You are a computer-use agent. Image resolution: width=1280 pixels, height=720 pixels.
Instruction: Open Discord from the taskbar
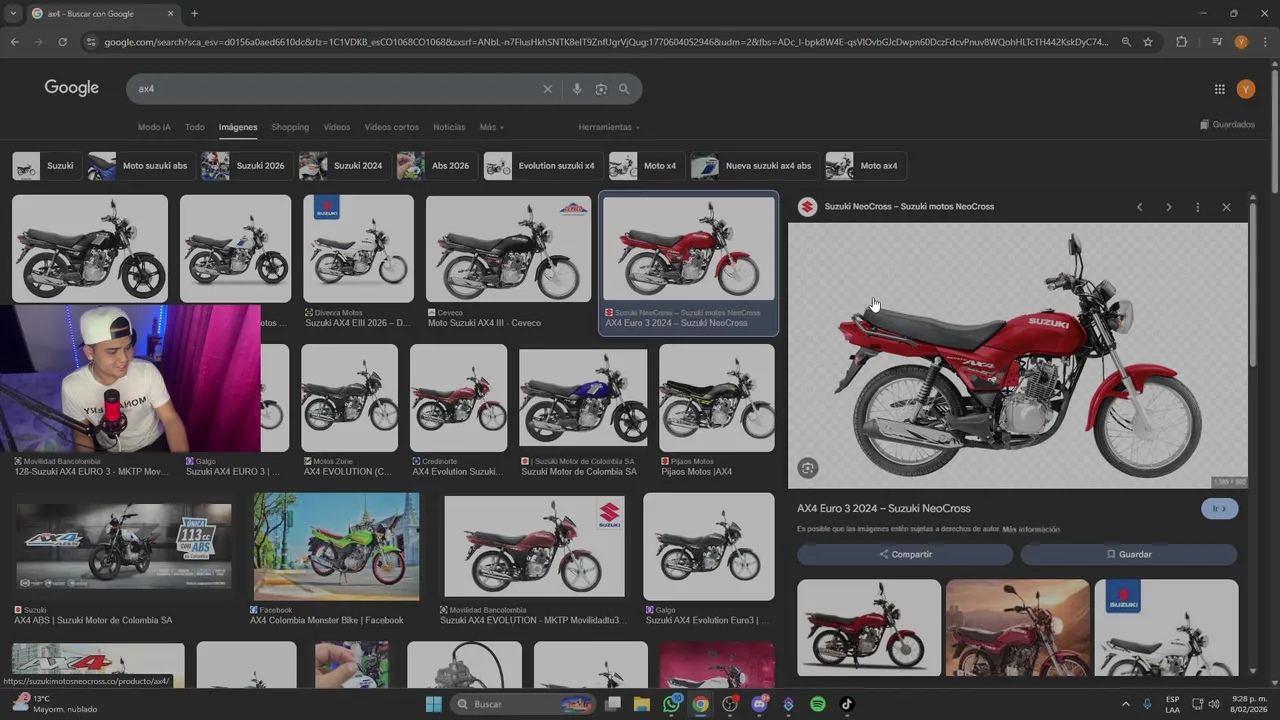[759, 704]
